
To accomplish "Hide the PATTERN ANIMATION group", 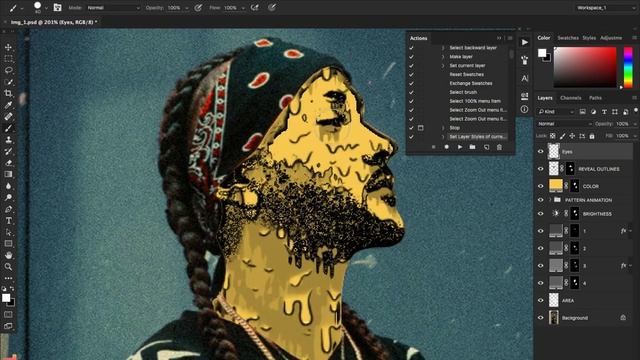I will pos(541,200).
